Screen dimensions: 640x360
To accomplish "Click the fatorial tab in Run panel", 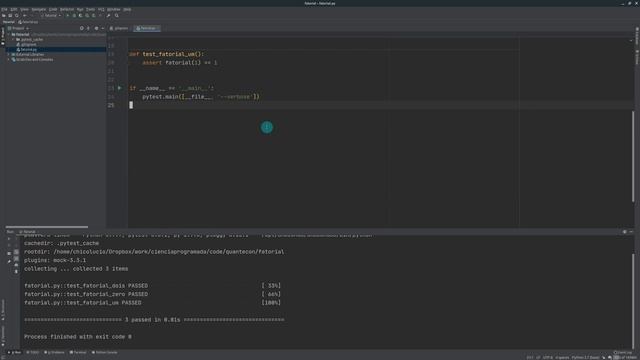I will [27, 231].
